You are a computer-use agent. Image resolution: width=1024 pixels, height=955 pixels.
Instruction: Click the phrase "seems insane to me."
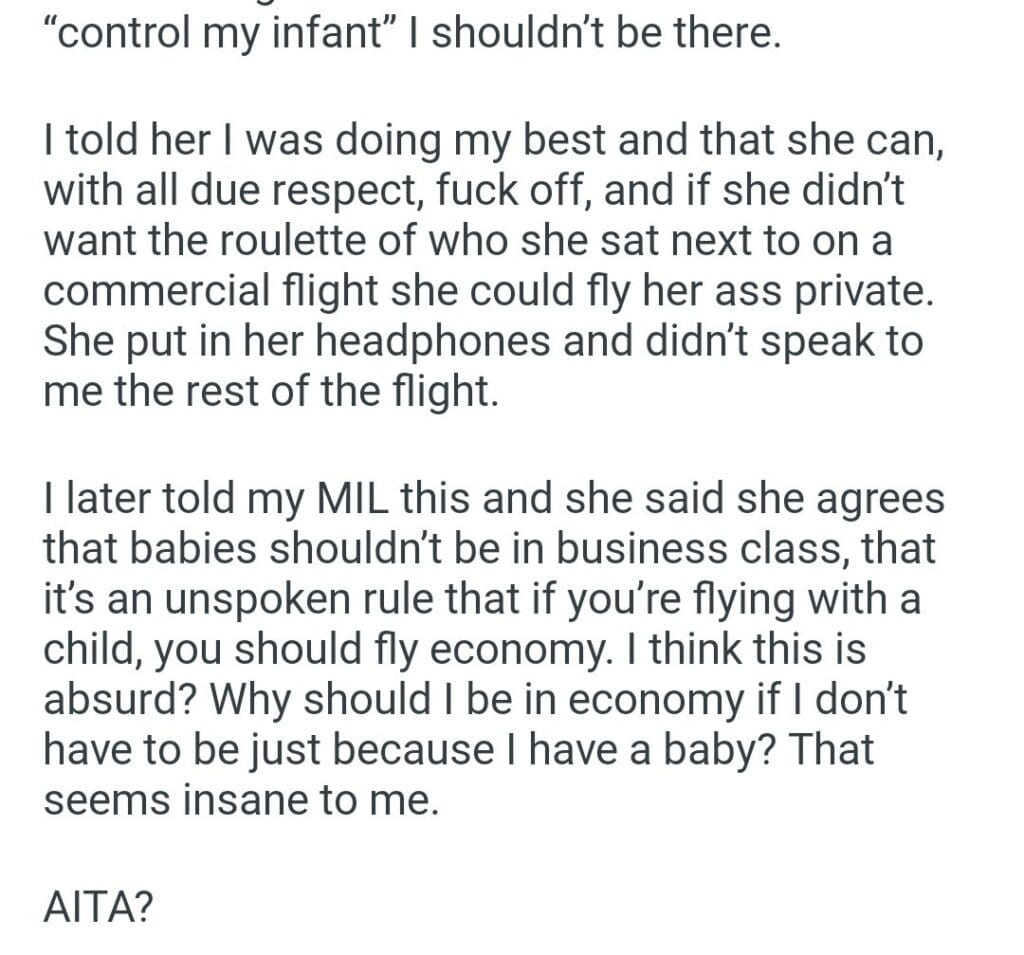[241, 802]
